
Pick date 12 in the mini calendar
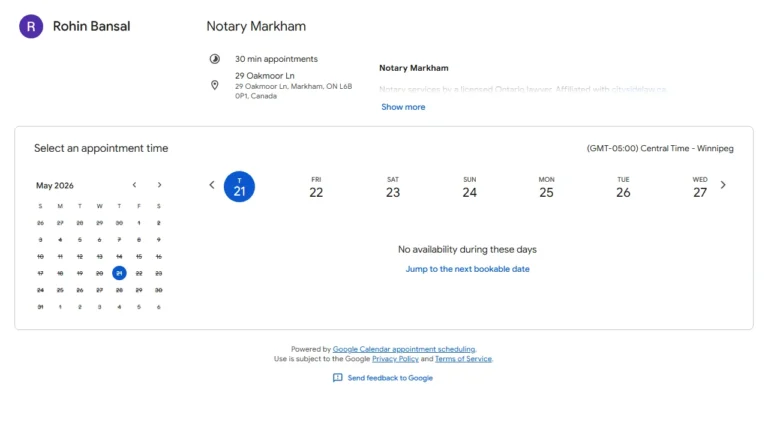(80, 257)
